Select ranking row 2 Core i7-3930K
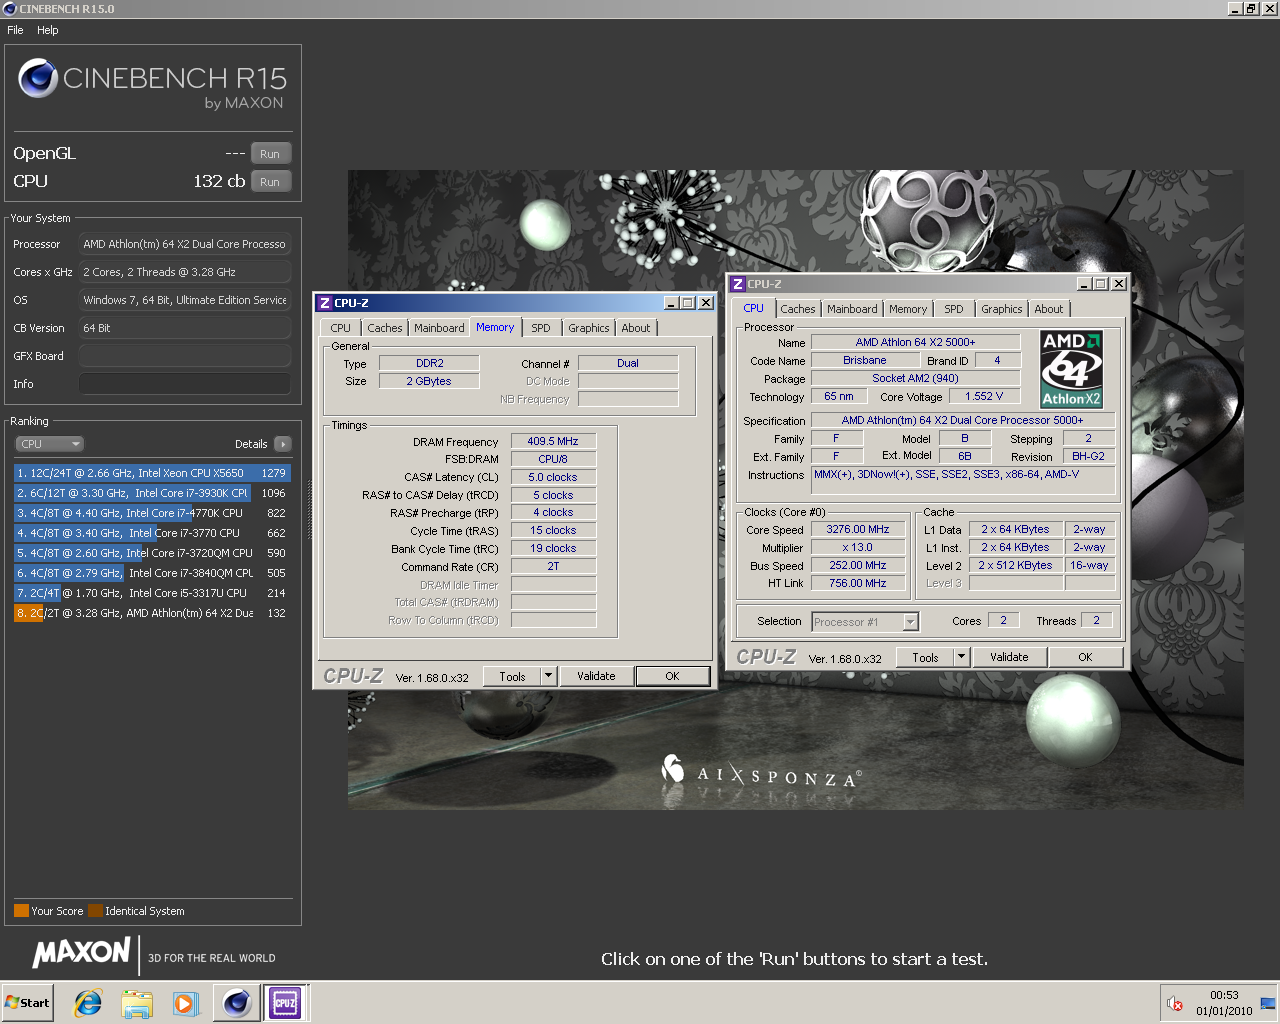Viewport: 1280px width, 1024px height. [152, 493]
